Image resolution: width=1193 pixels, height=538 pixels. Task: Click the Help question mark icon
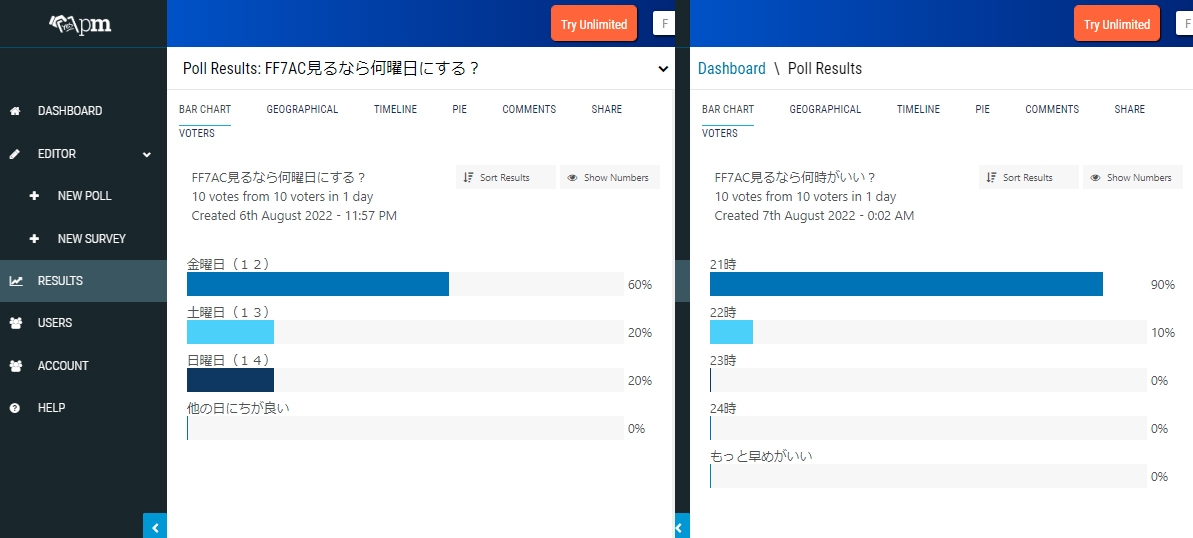(x=15, y=408)
